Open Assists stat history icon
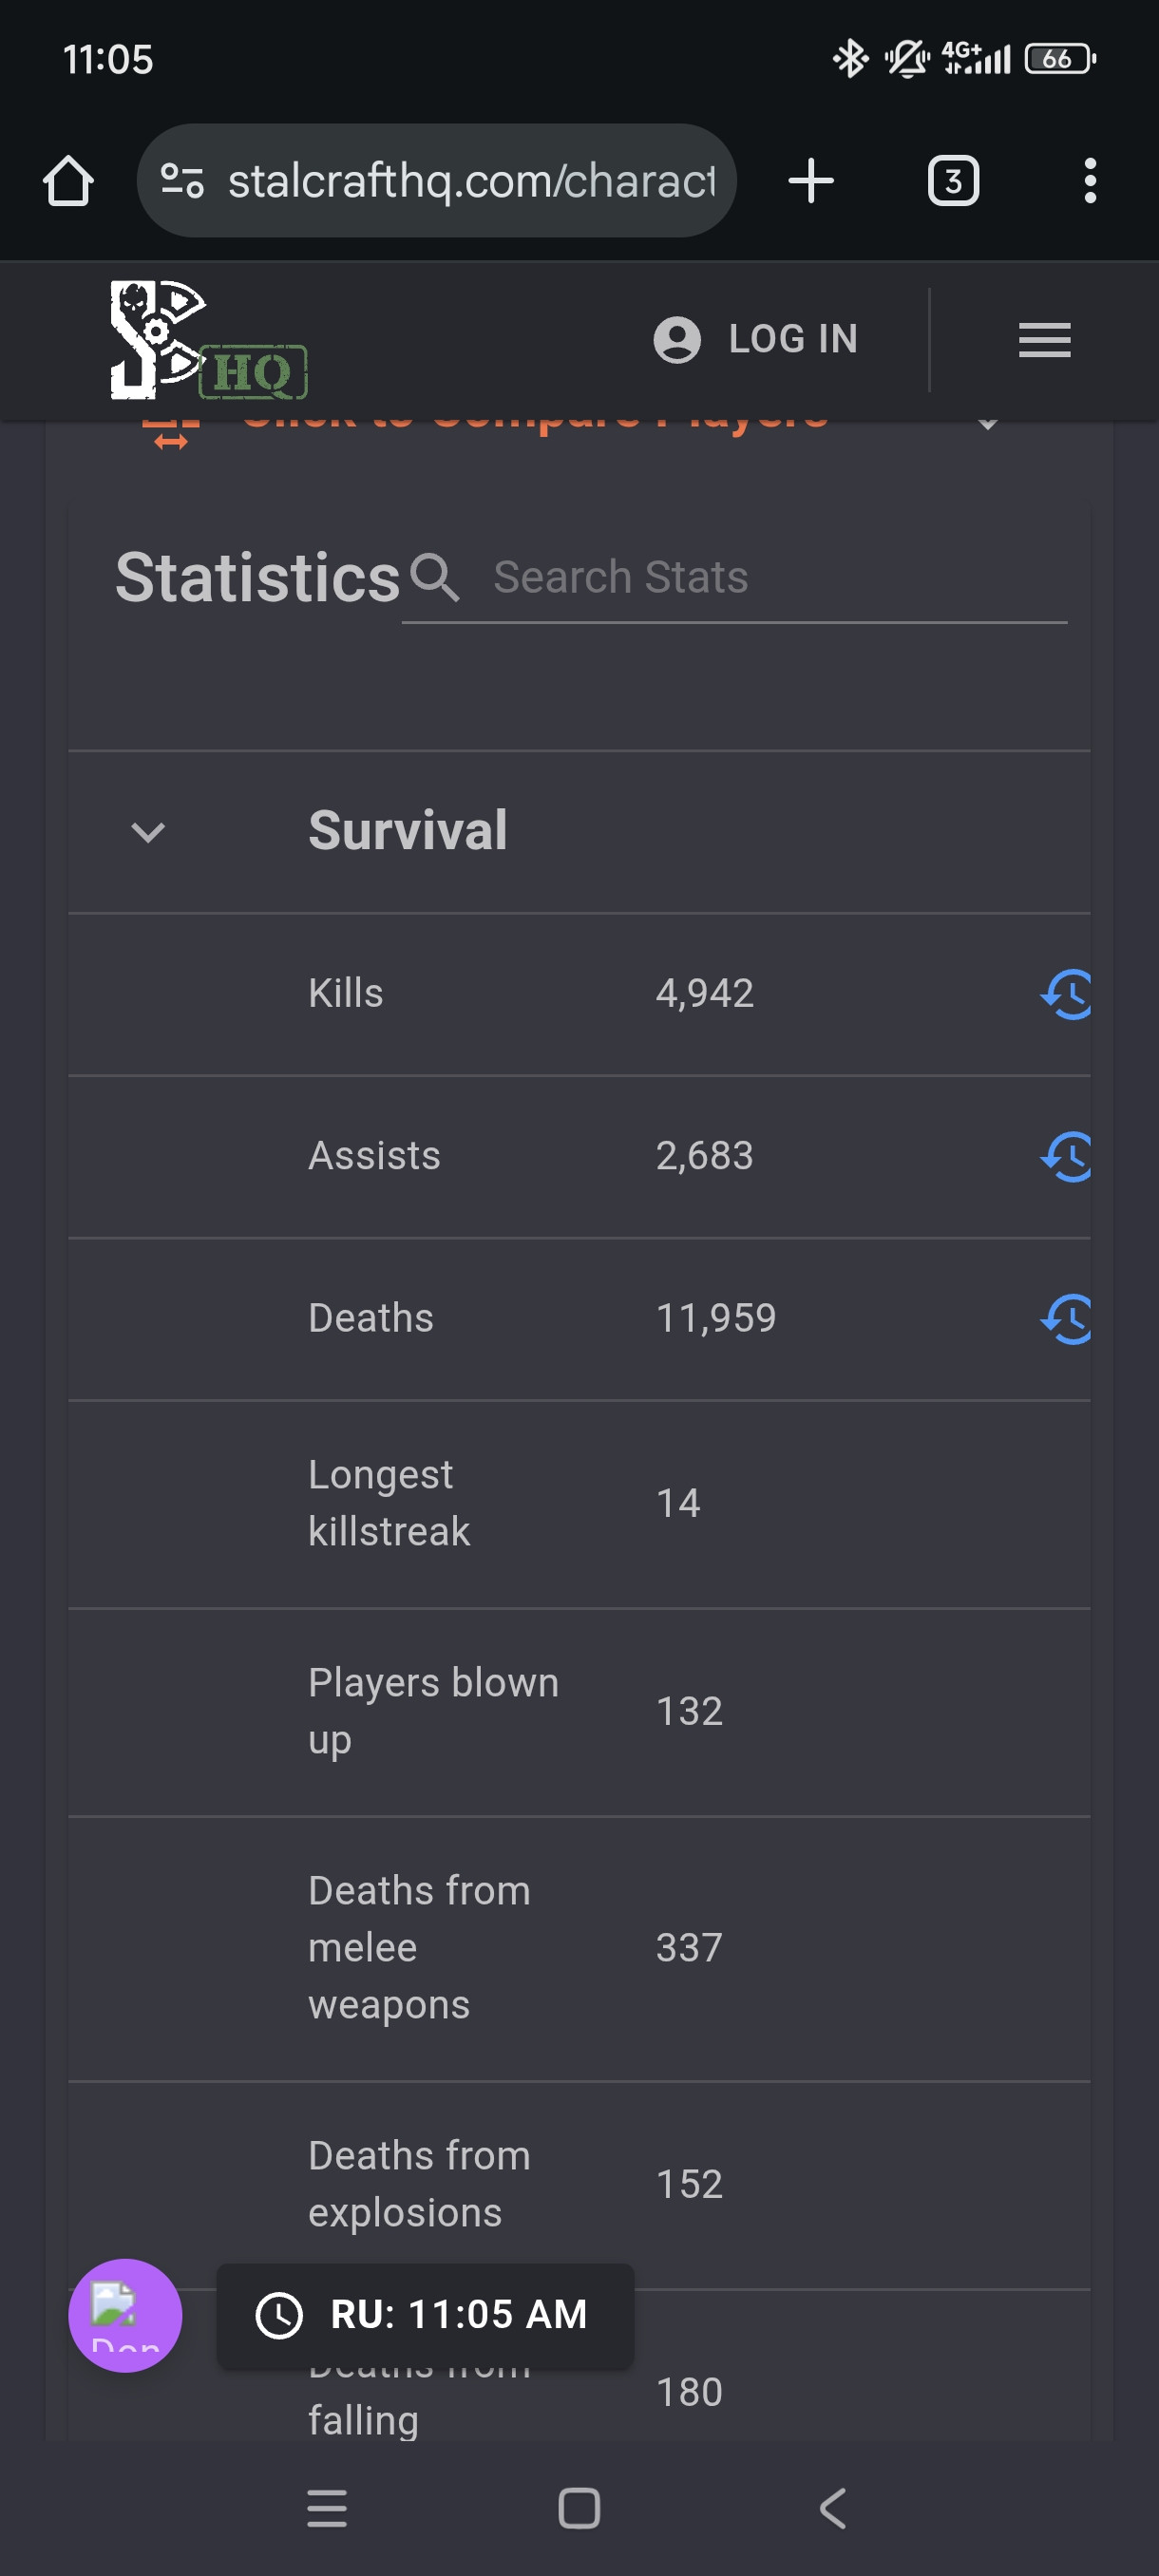Image resolution: width=1159 pixels, height=2576 pixels. pyautogui.click(x=1066, y=1156)
